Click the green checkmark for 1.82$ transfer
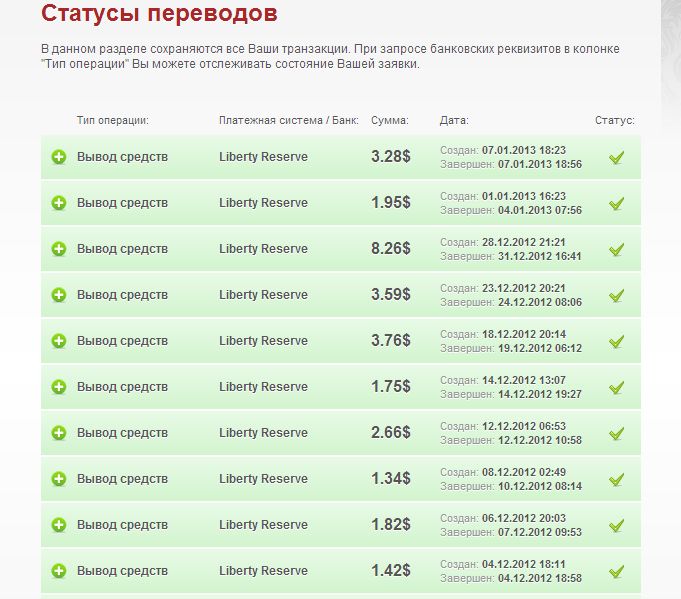Viewport: 681px width, 599px height. point(616,525)
